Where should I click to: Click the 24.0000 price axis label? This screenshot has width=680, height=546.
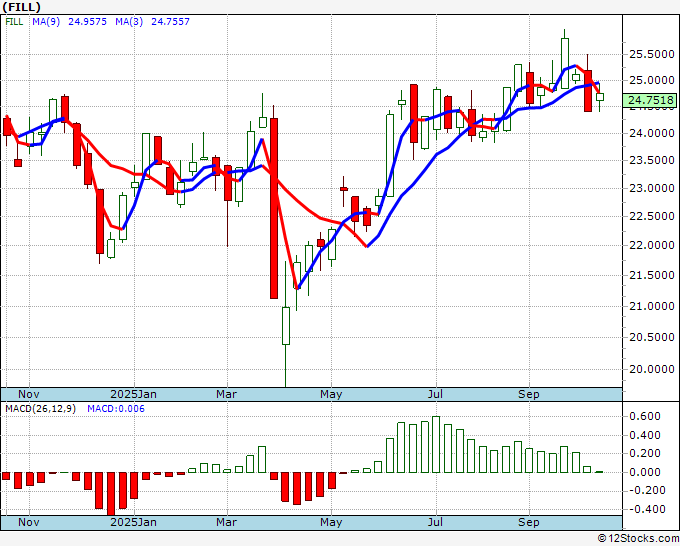tap(652, 133)
